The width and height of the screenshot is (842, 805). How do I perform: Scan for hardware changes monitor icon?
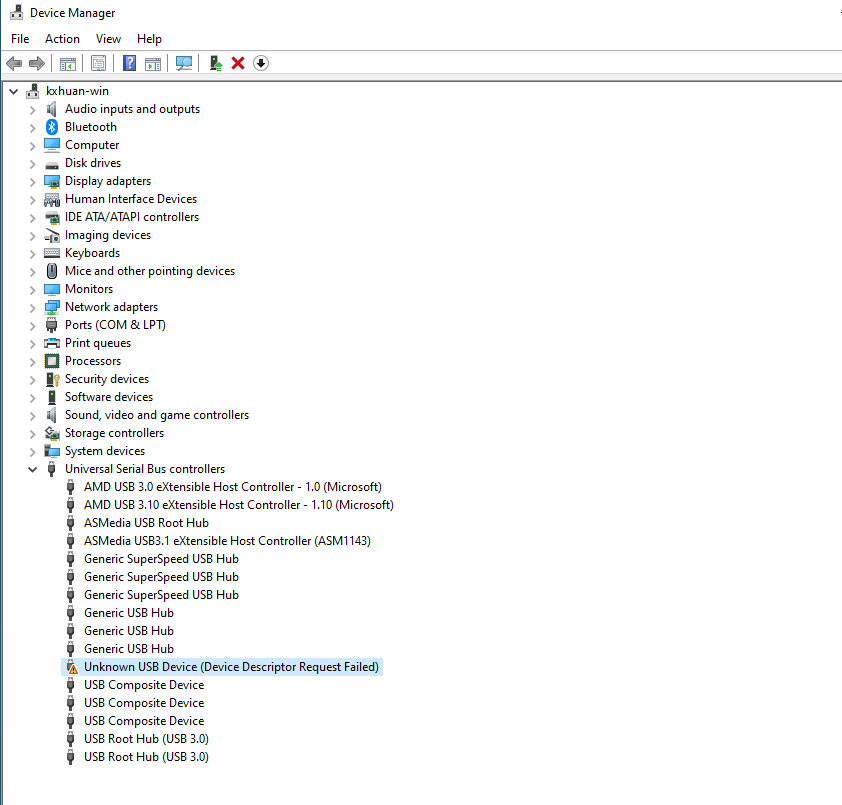184,63
